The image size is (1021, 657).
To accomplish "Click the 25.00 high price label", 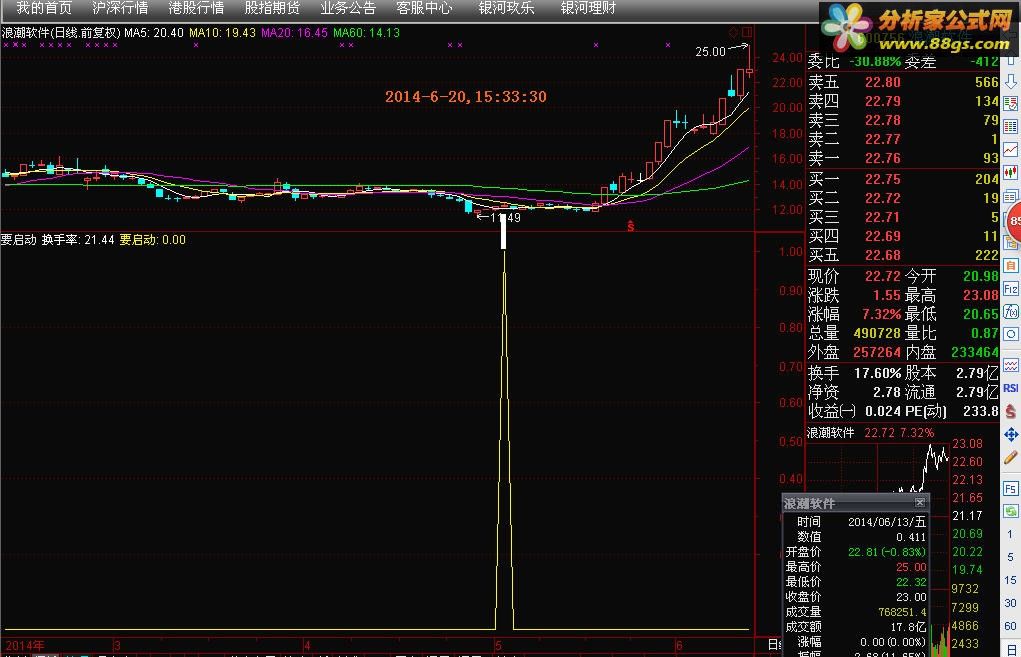I will 710,51.
